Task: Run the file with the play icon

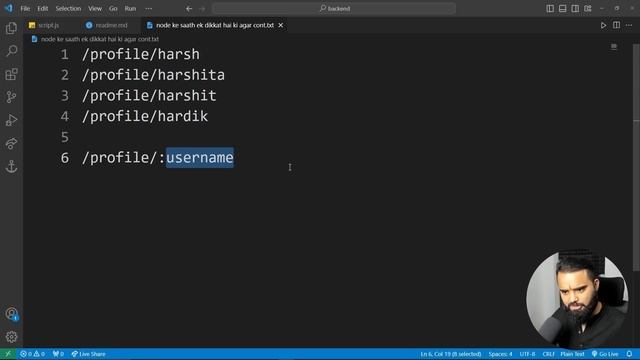Action: [x=603, y=25]
